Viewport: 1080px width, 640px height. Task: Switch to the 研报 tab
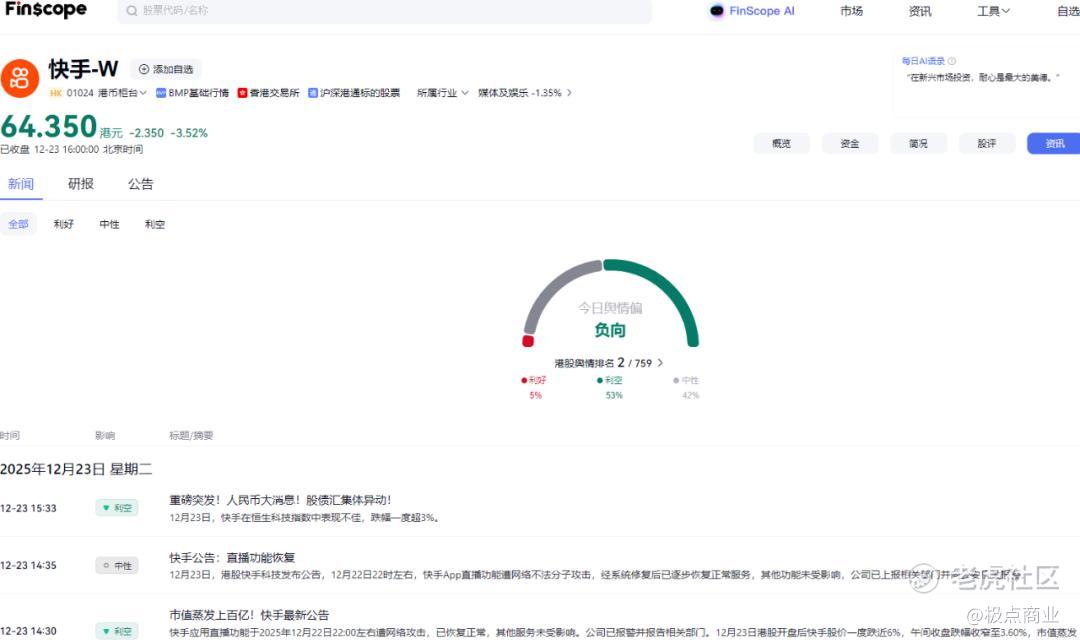[81, 184]
